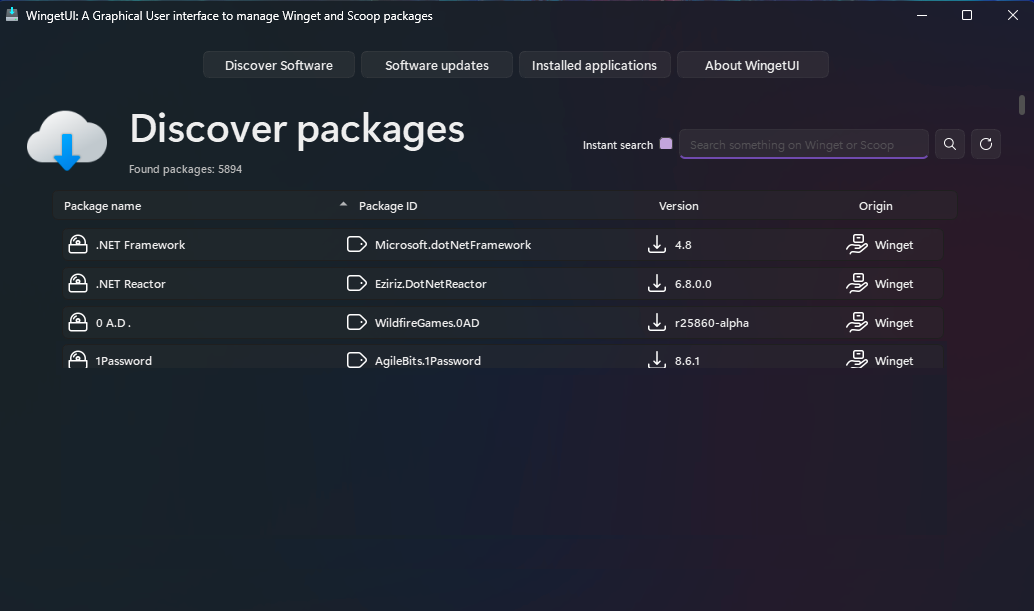Close the WingetUI window

click(x=1013, y=15)
